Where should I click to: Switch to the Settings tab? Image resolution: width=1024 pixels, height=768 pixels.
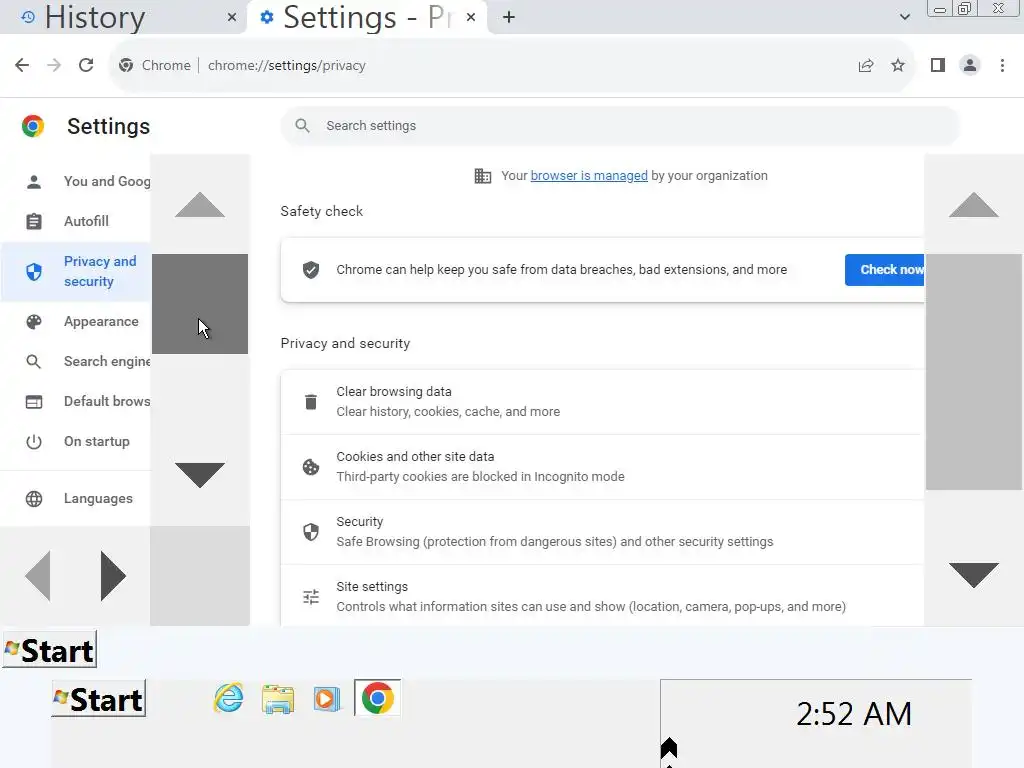pos(369,17)
